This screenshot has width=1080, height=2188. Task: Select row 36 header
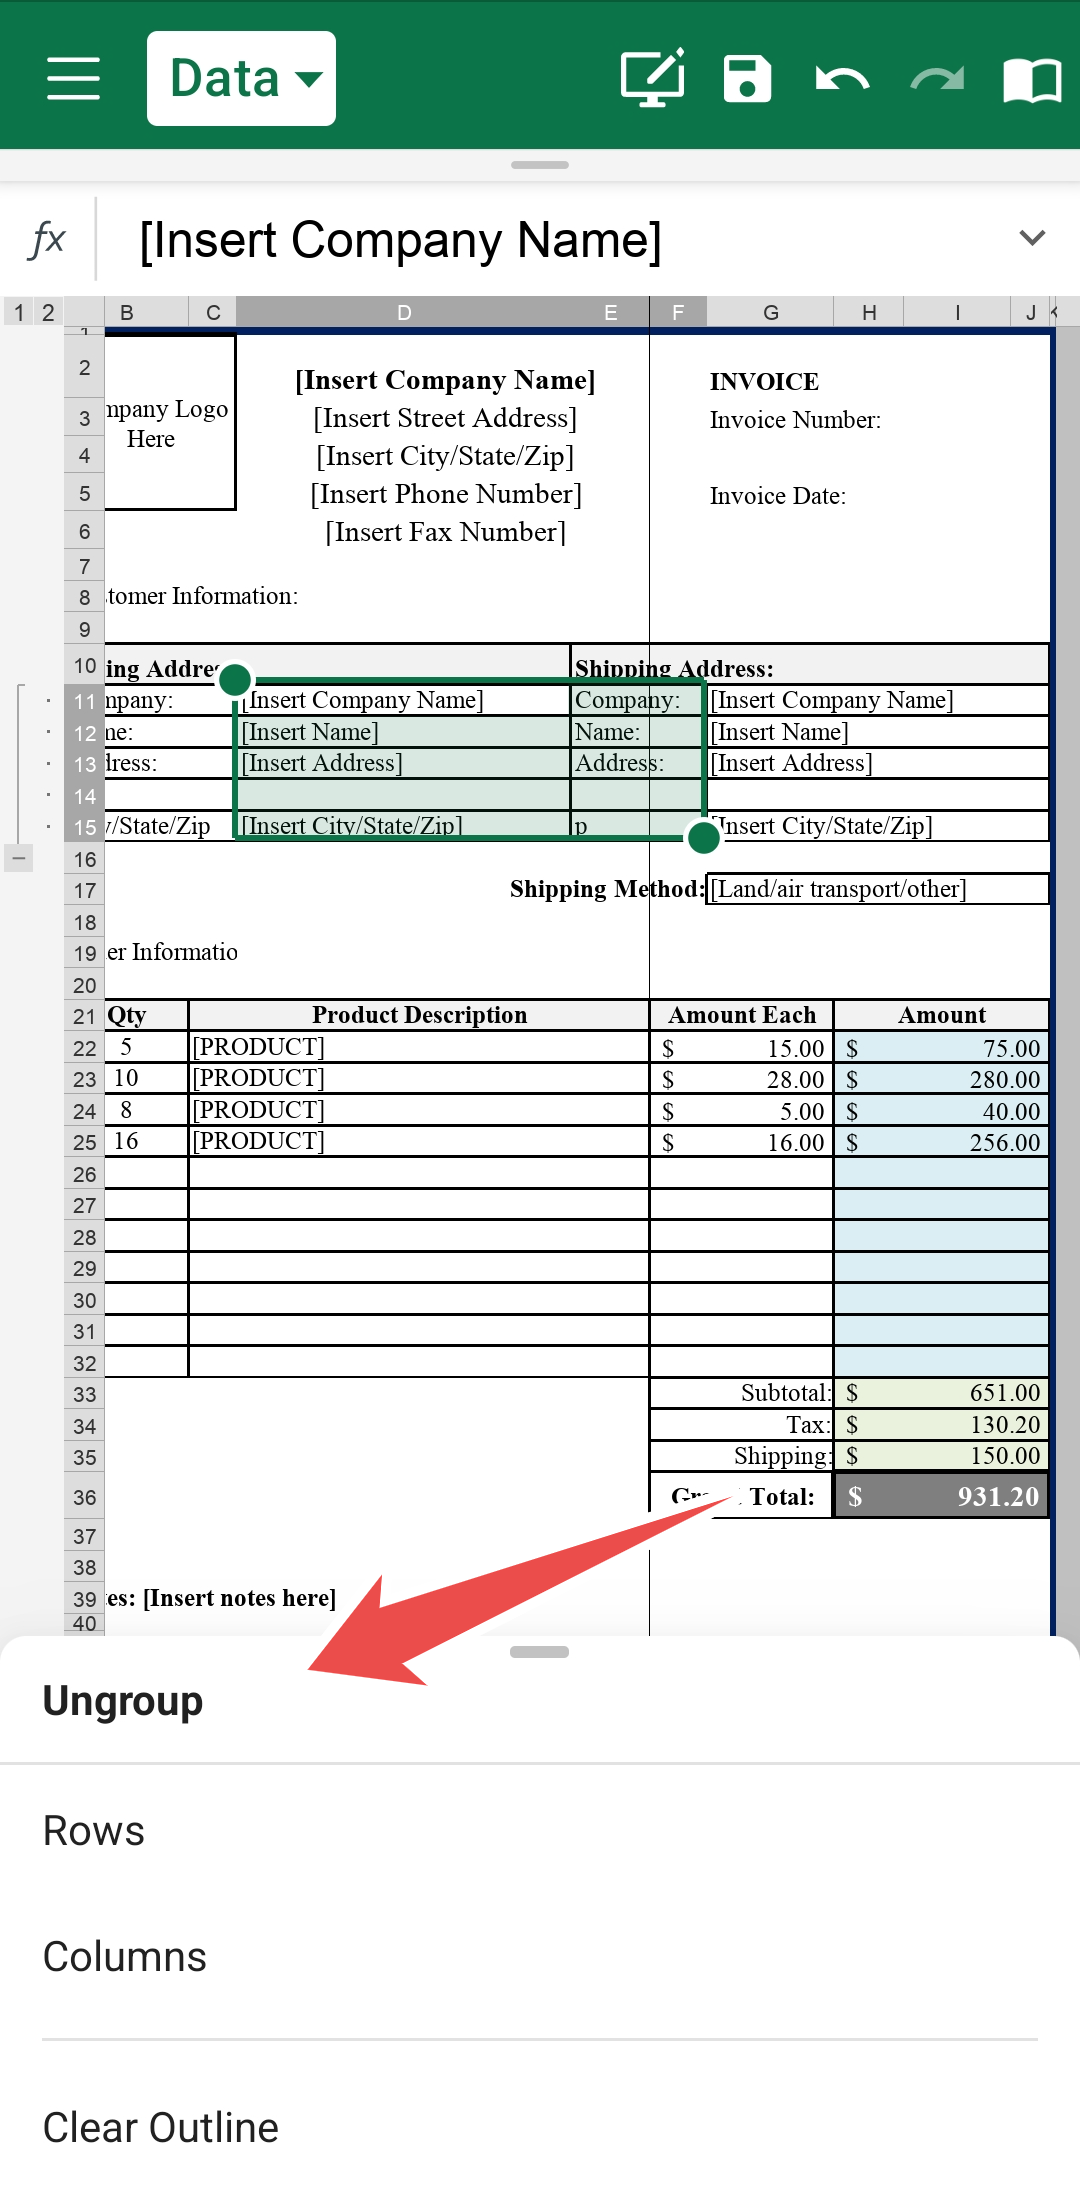(84, 1497)
